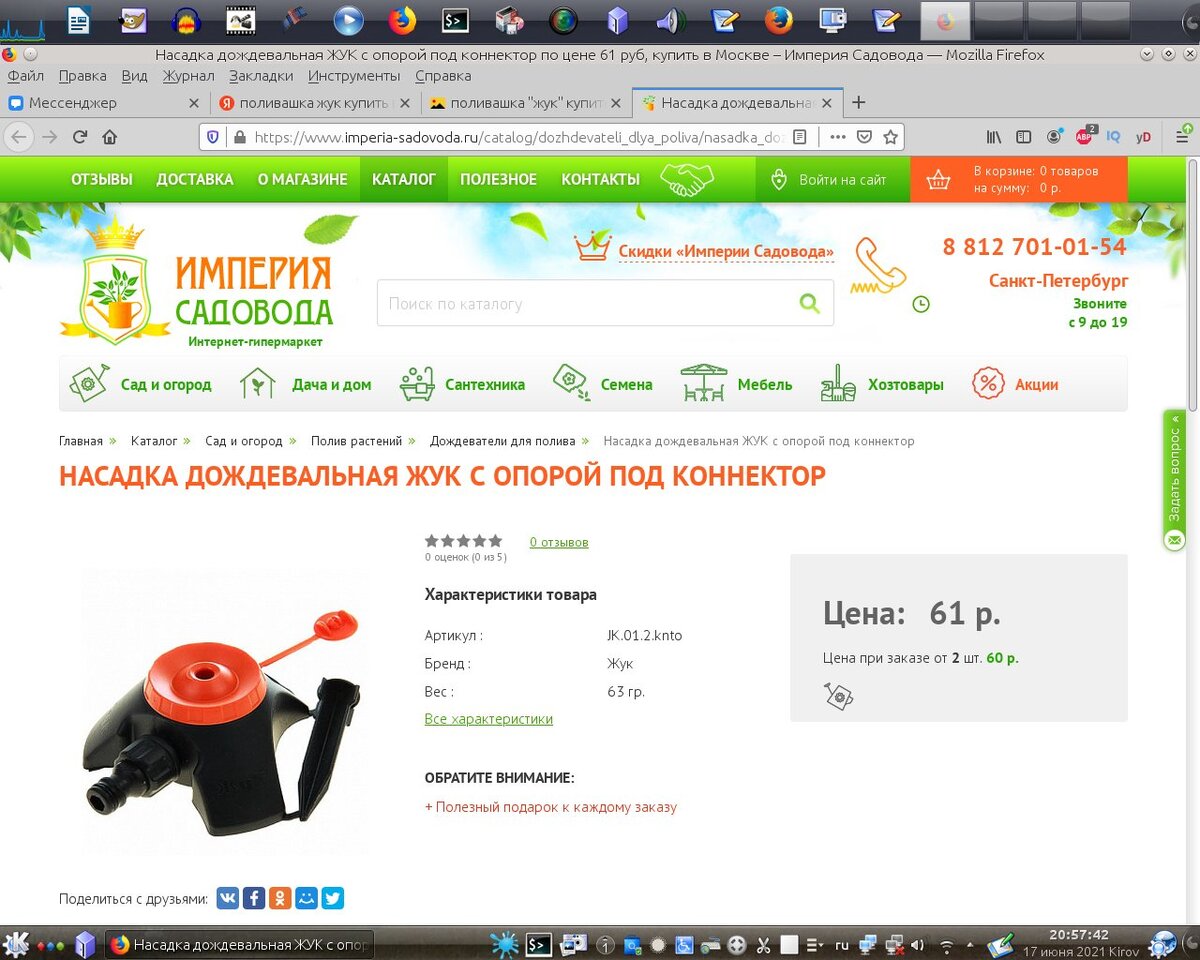Go to Полив растений breadcrumb
This screenshot has height=960, width=1200.
pyautogui.click(x=356, y=441)
